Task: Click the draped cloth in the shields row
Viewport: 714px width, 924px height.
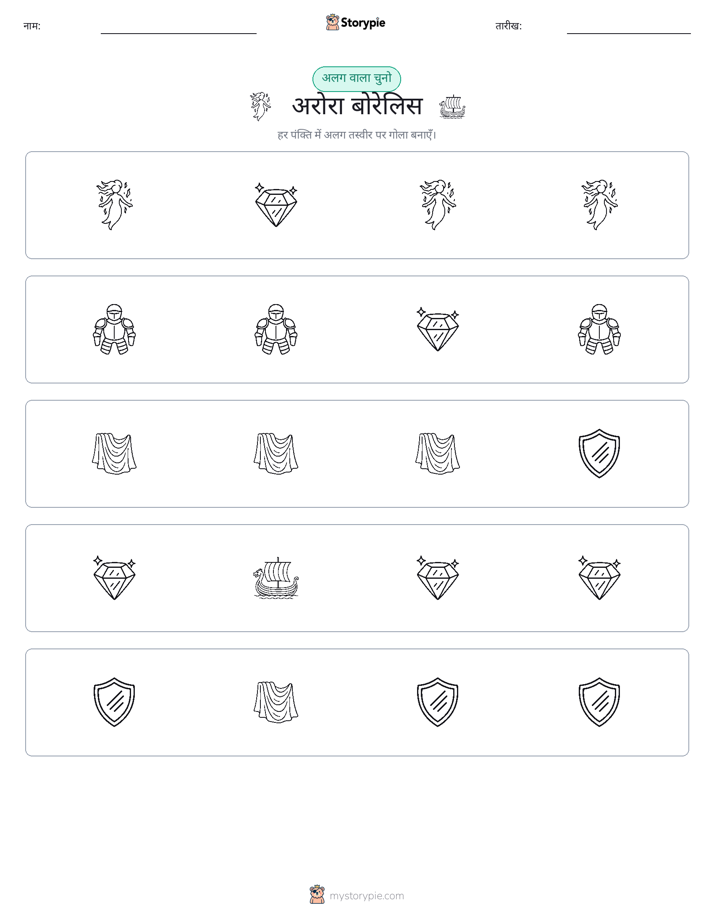Action: point(276,702)
